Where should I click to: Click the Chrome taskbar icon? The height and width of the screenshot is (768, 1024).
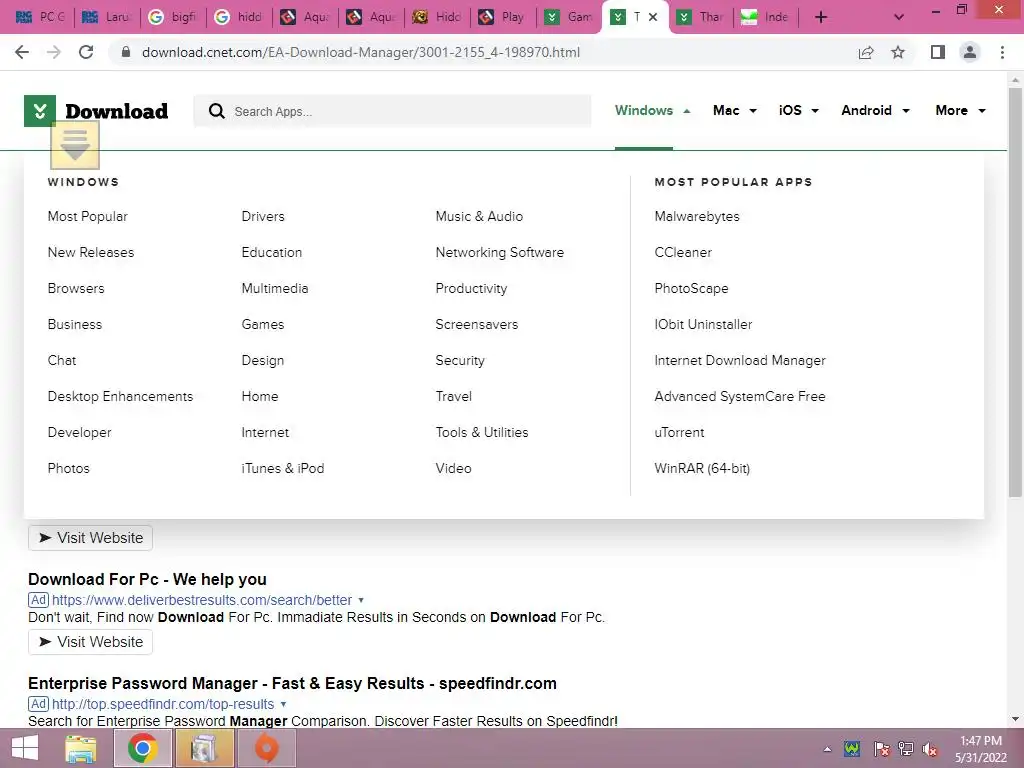142,748
